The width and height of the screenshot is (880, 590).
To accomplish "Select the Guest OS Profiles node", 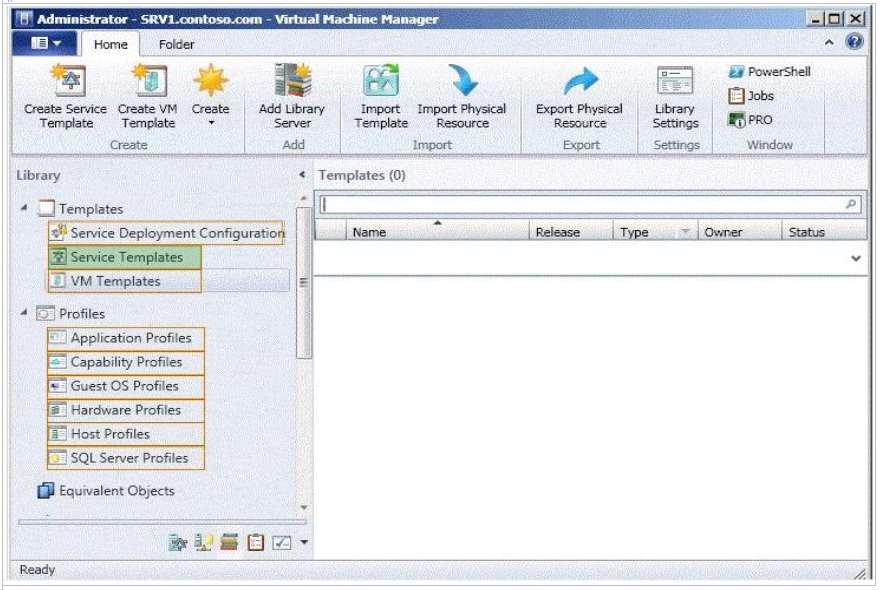I will 126,386.
